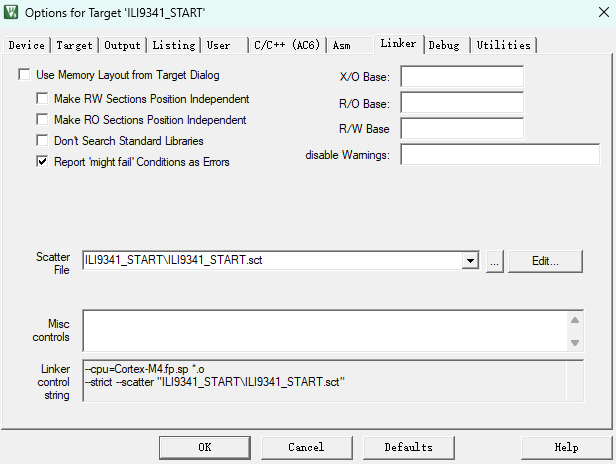Select the Linker tab
Viewport: 616px width, 464px height.
coord(398,43)
